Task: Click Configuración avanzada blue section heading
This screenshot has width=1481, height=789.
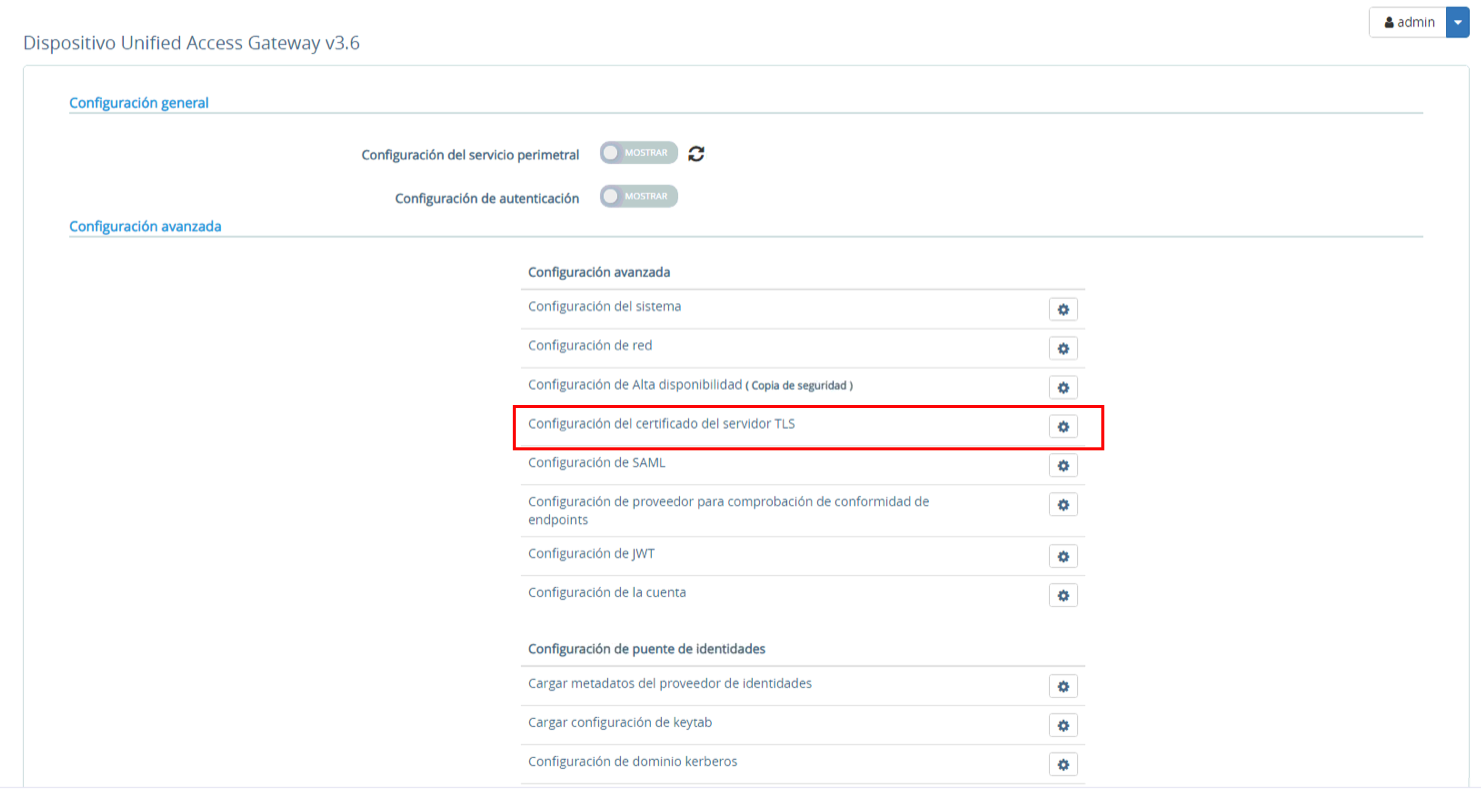Action: point(145,226)
